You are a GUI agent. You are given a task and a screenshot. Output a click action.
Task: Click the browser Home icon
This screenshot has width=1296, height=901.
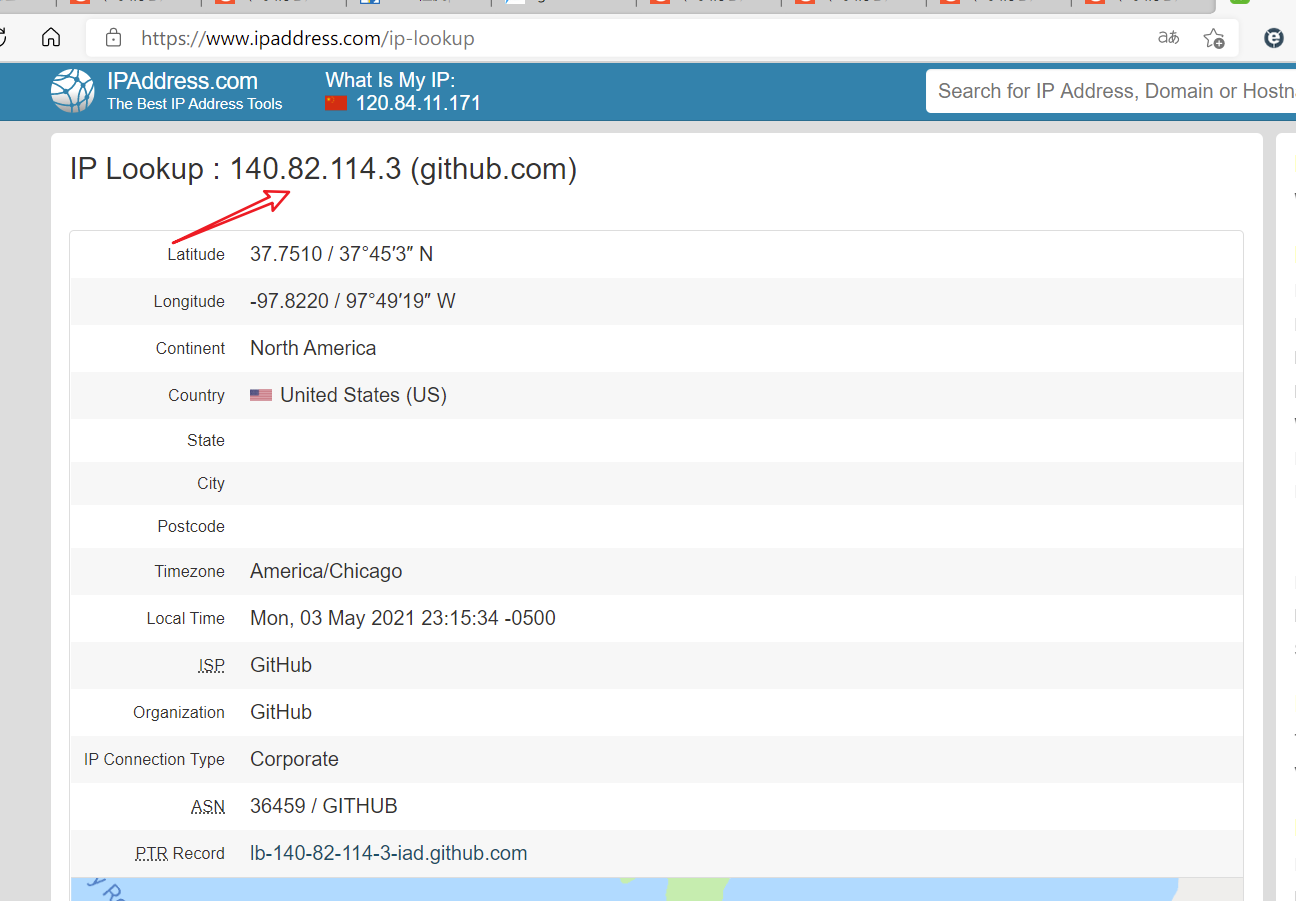pyautogui.click(x=51, y=38)
